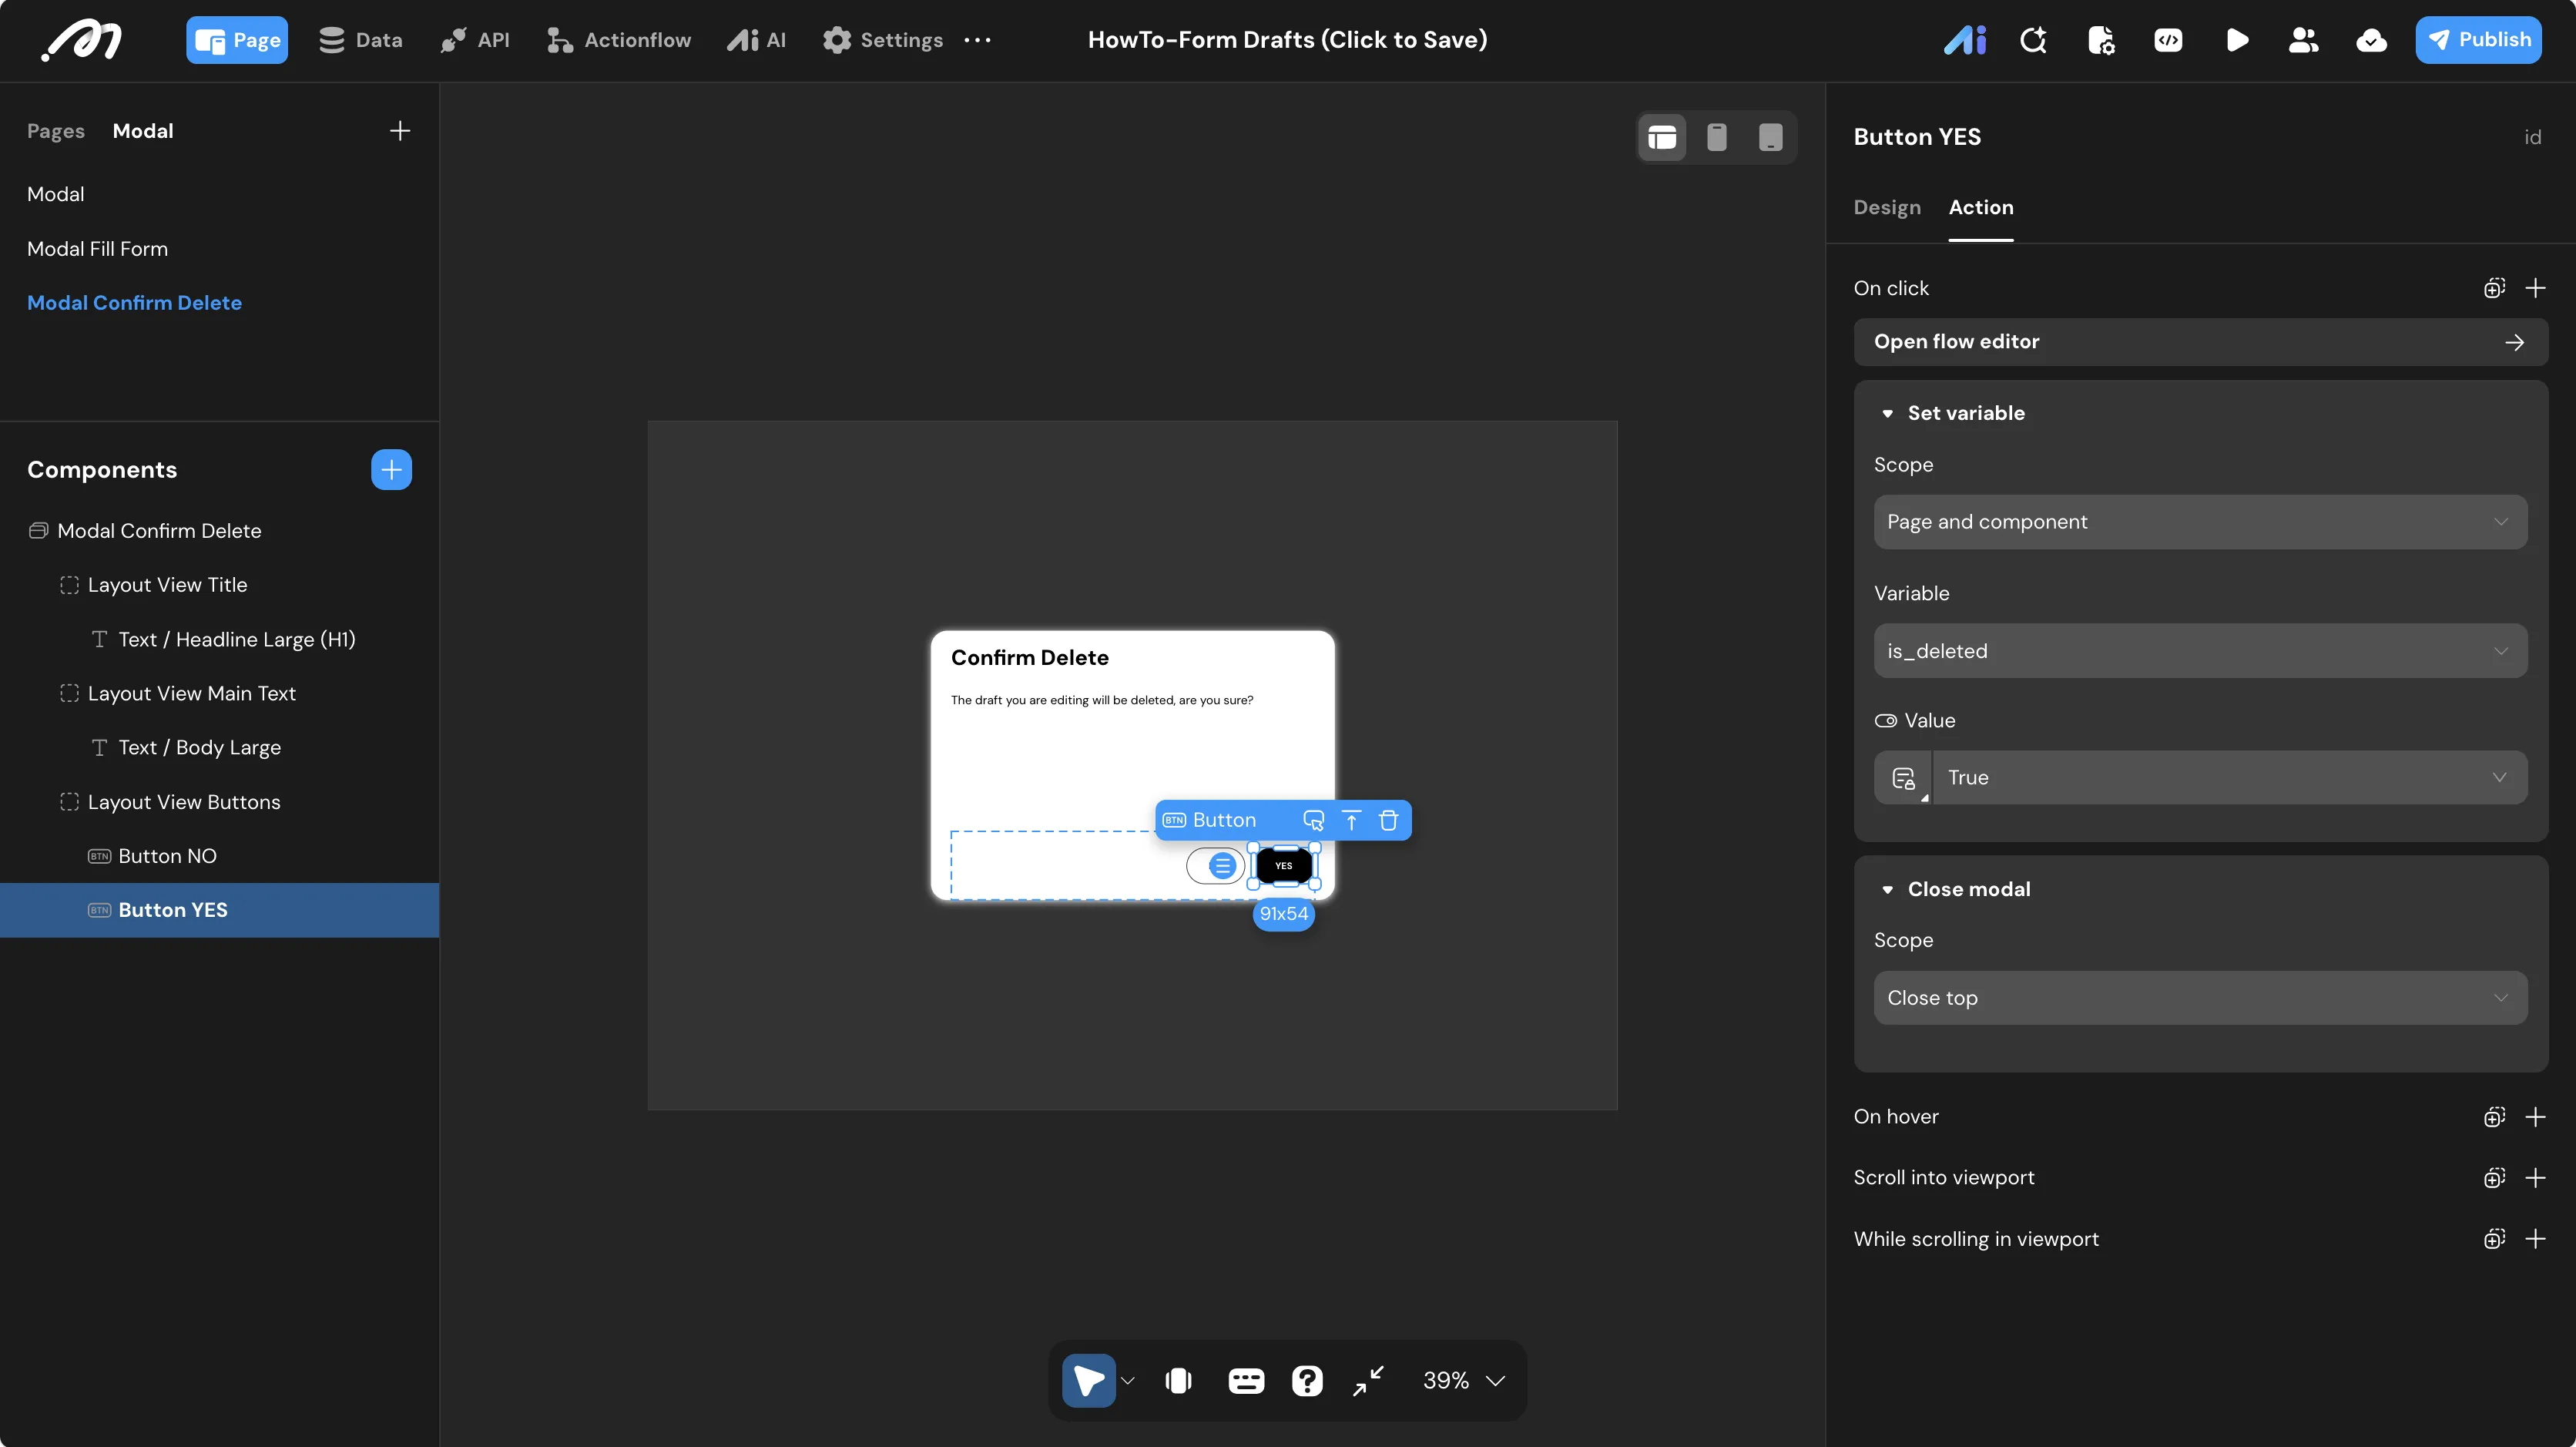Click the Momen logo icon
Screen dimensions: 2576x1447
point(82,40)
